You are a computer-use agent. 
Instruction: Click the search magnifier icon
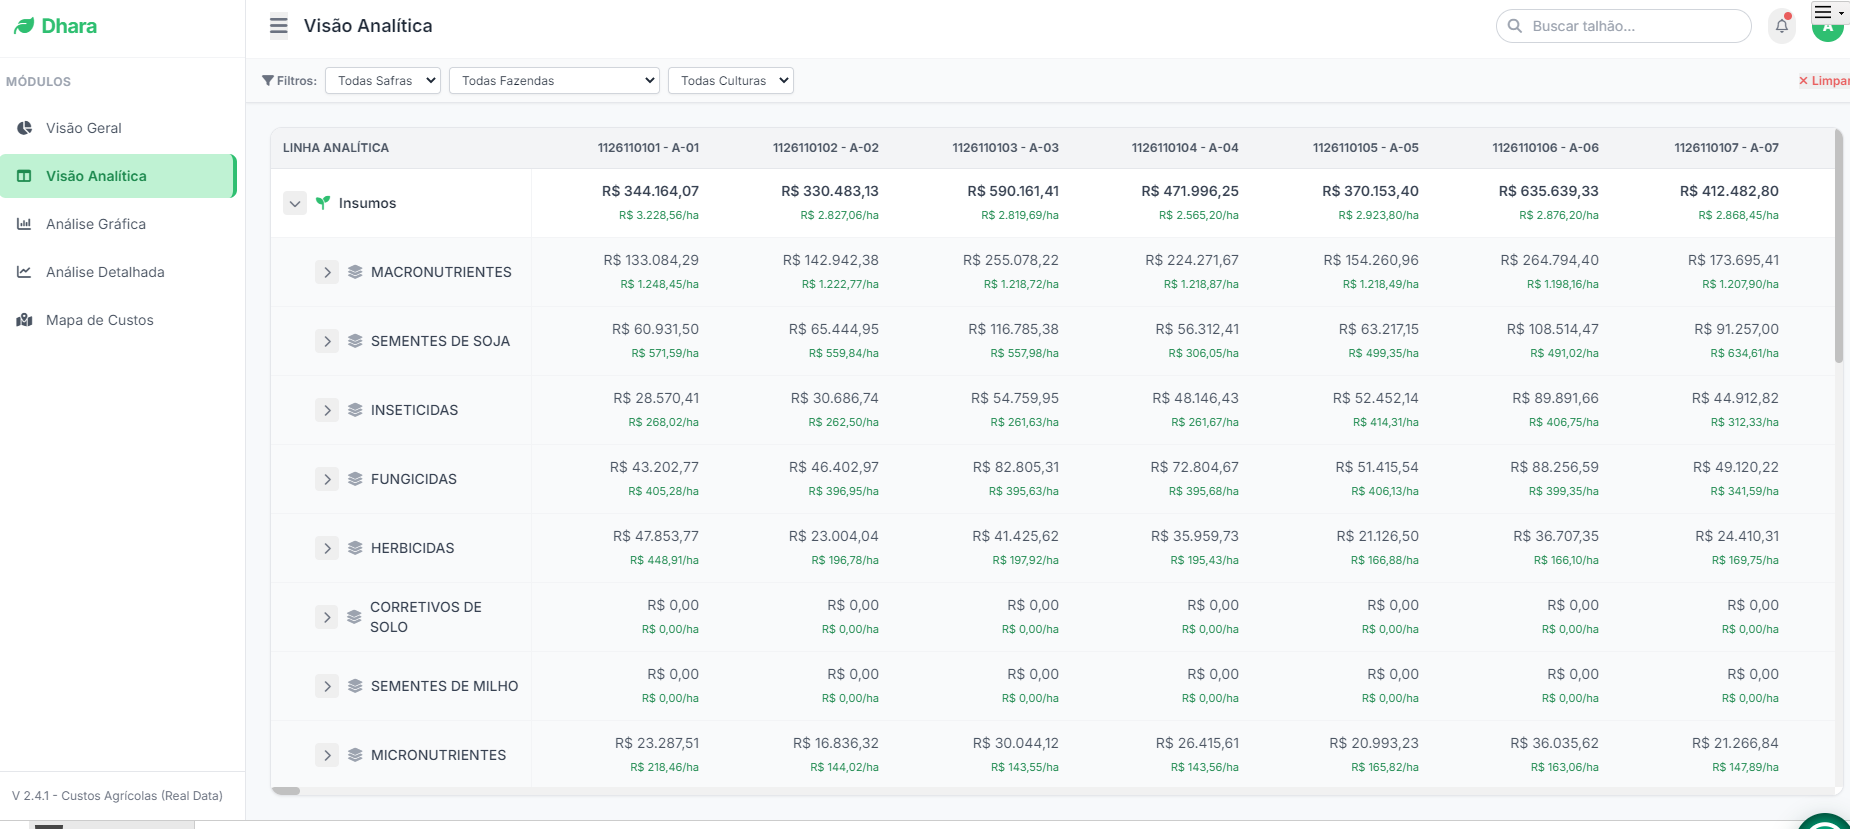coord(1515,26)
